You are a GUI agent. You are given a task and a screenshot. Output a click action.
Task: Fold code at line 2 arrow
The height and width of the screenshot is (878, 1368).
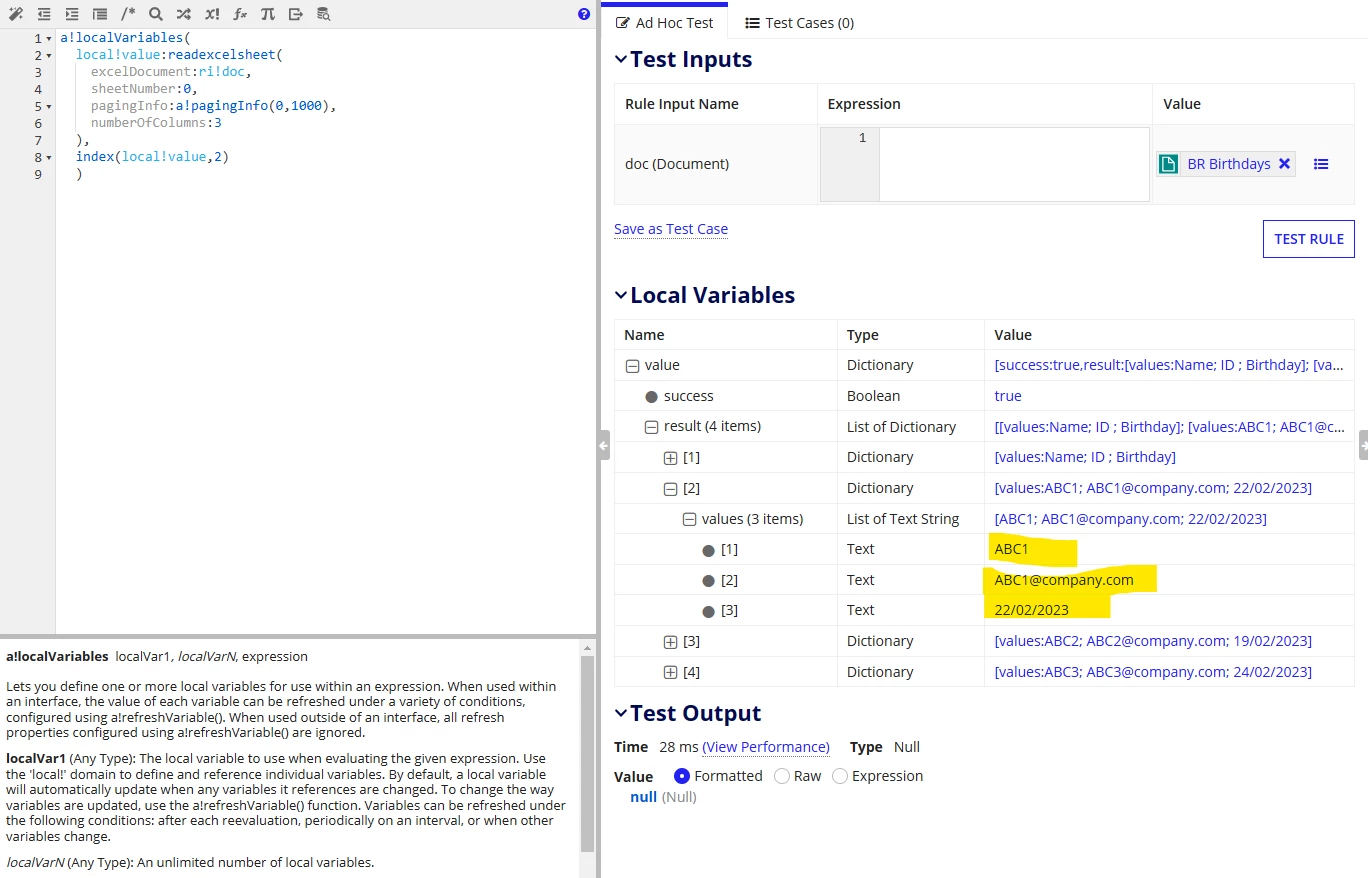(x=49, y=56)
